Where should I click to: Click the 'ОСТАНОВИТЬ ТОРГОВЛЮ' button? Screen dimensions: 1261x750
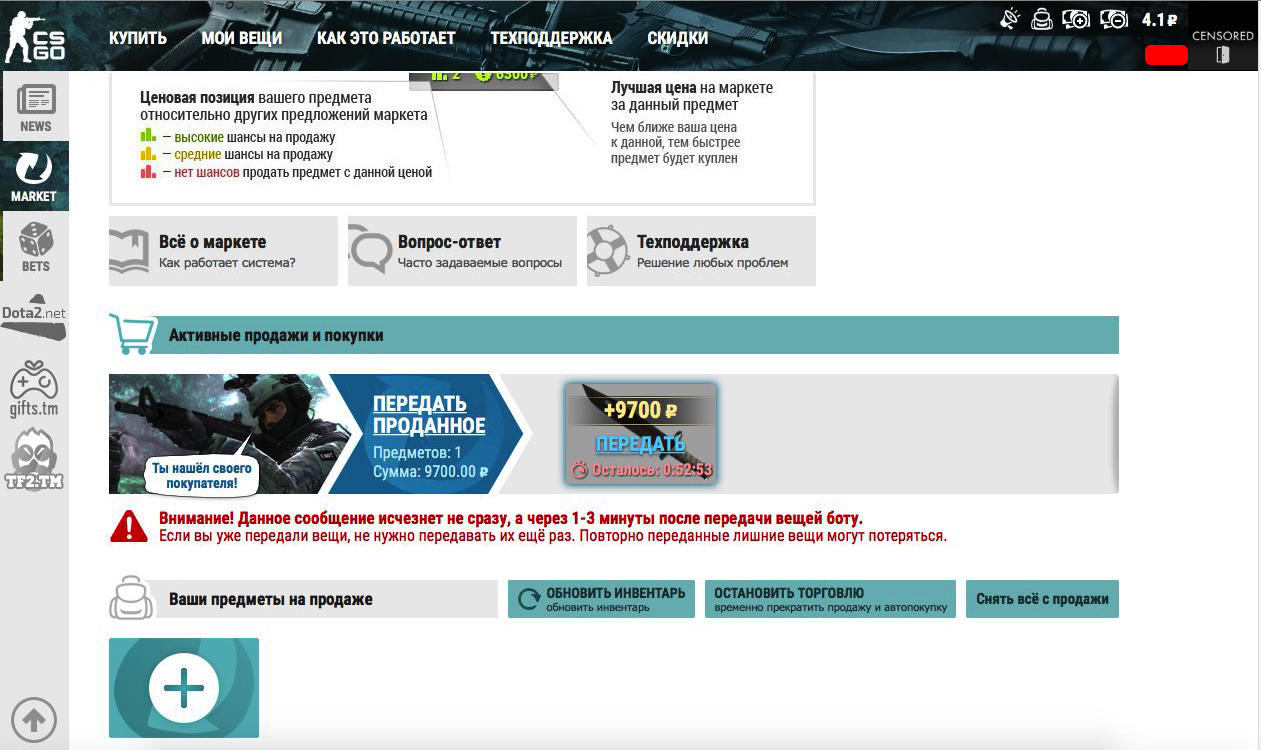830,599
